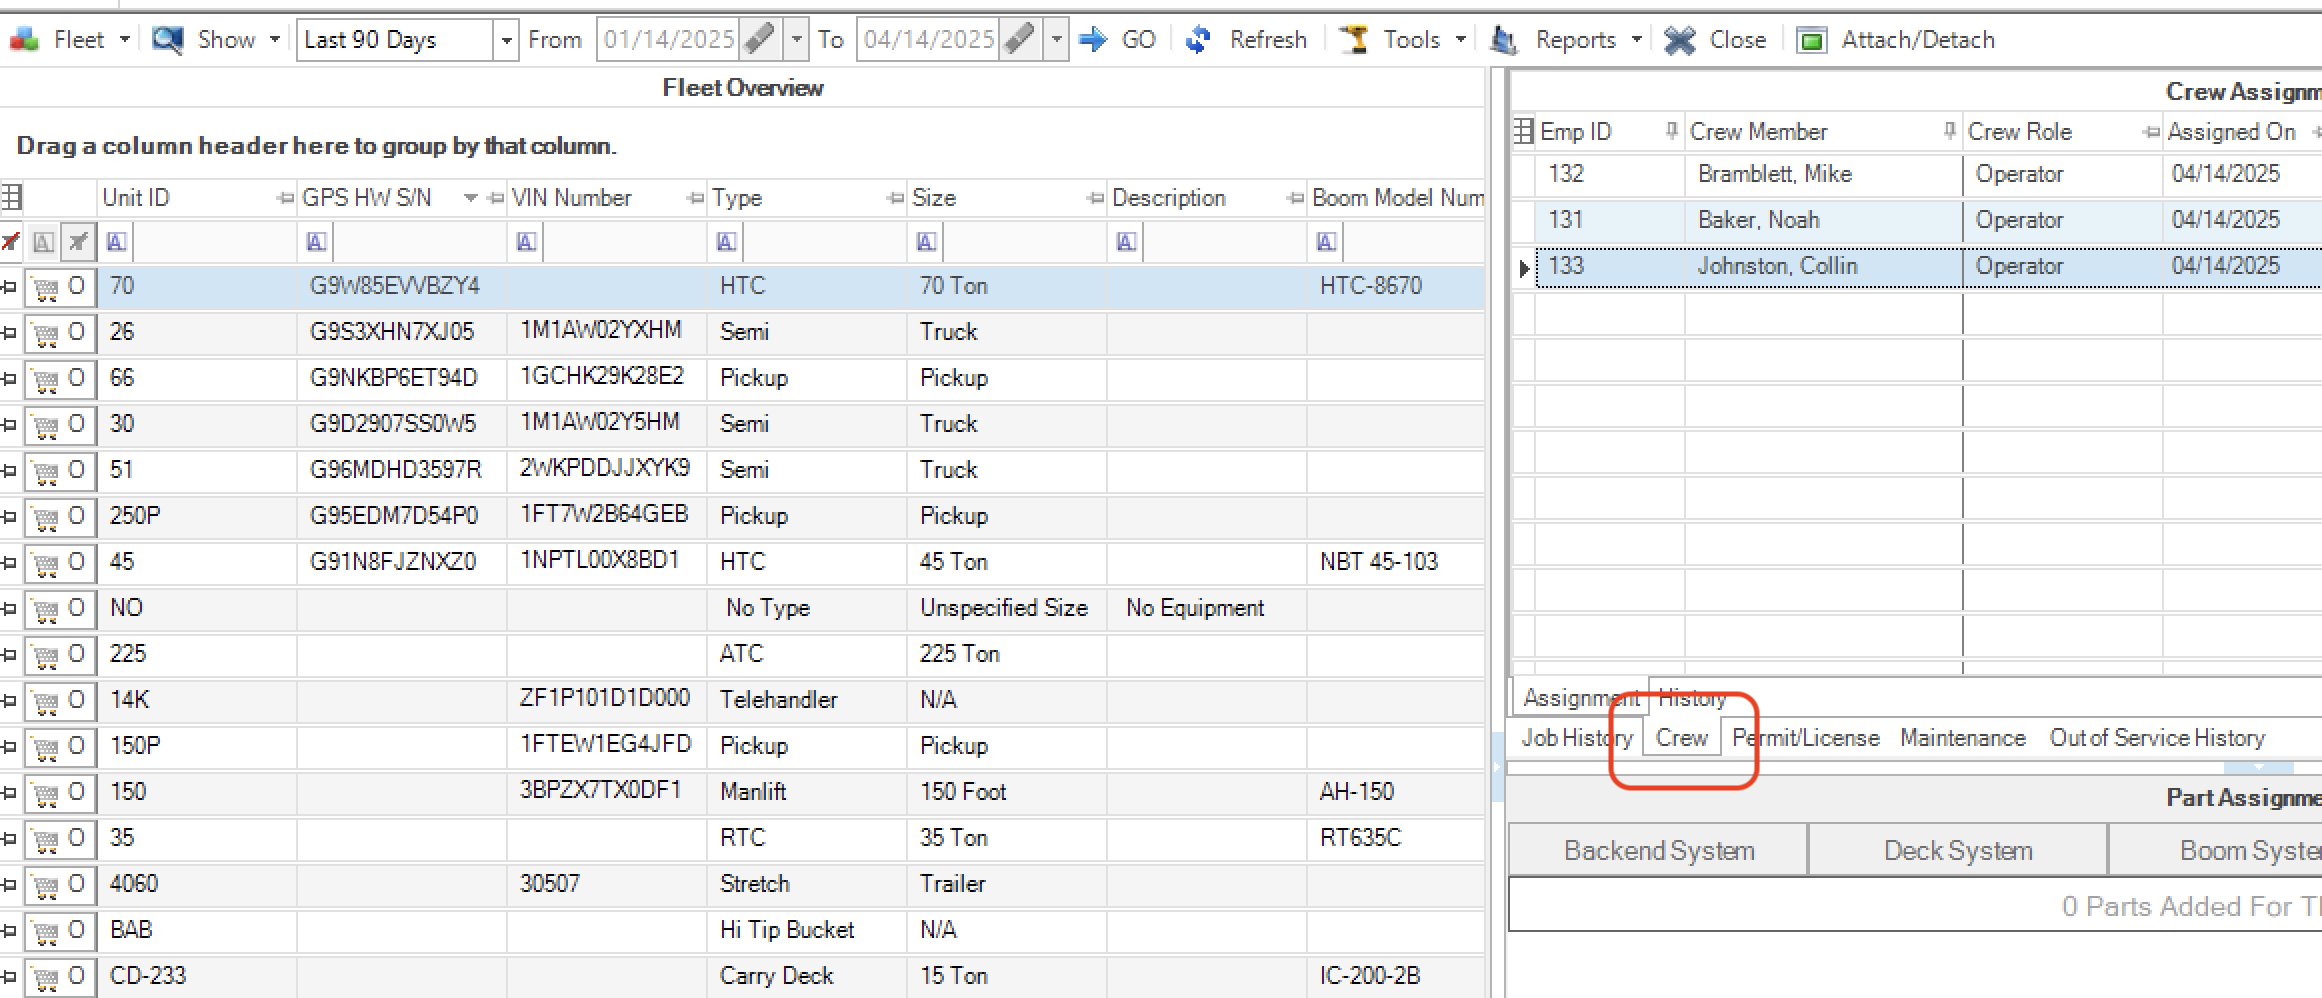Click the cart icon for unit 26

point(45,334)
